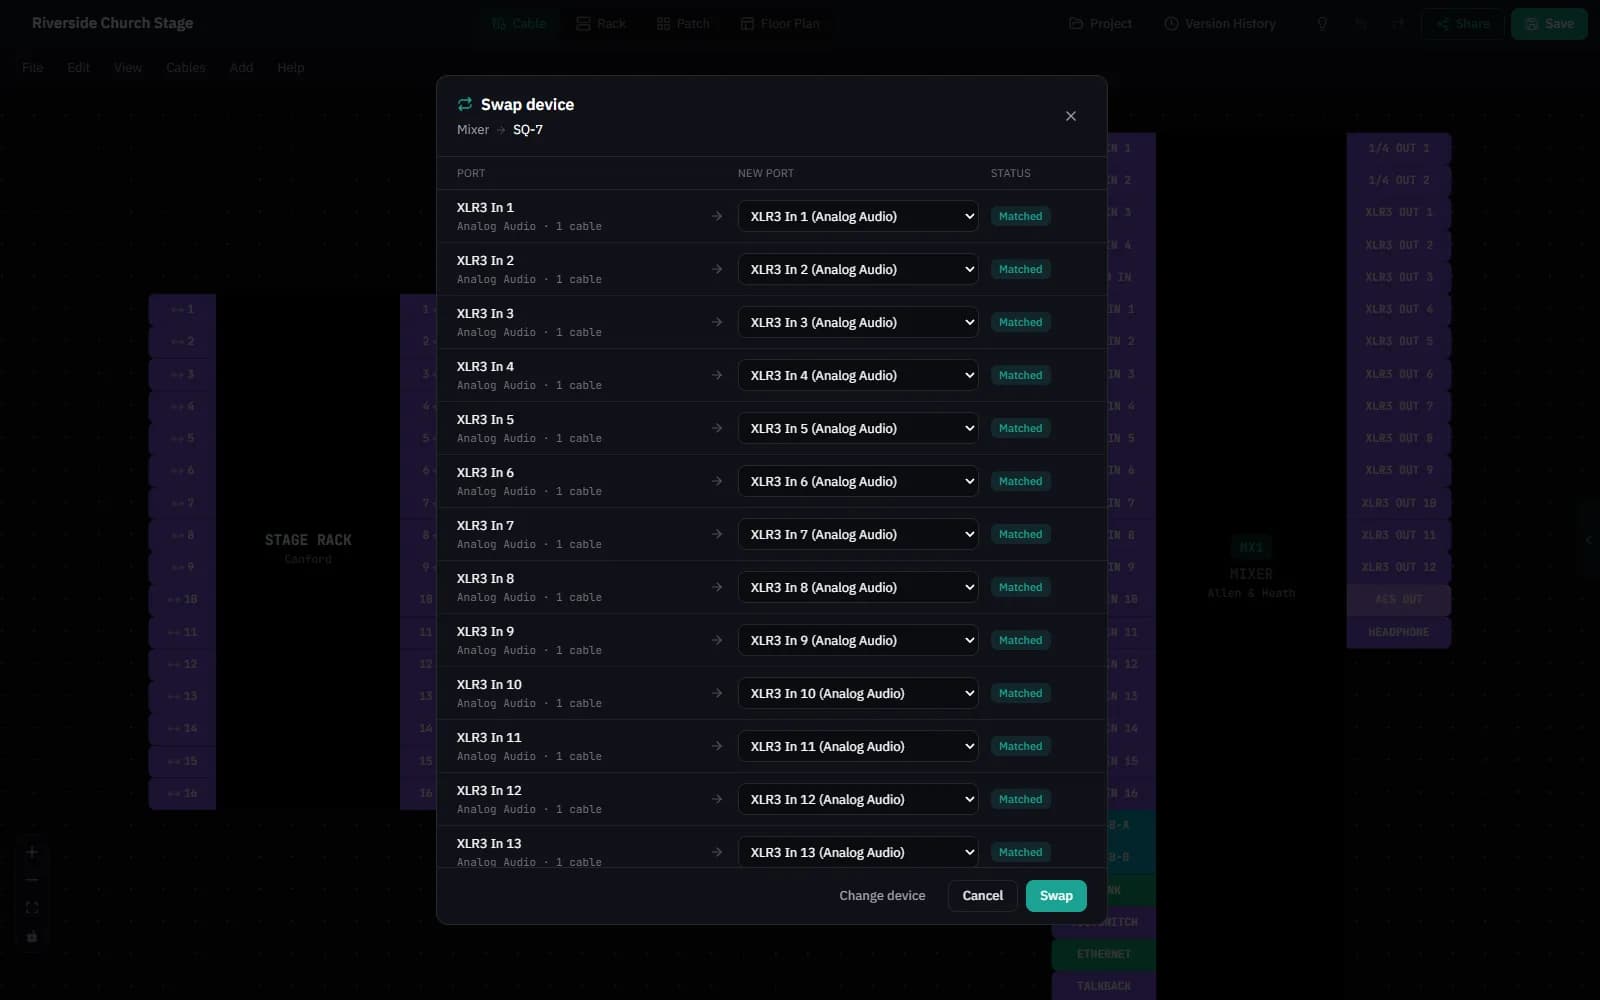
Task: Click the Project folder icon
Action: 1076,23
